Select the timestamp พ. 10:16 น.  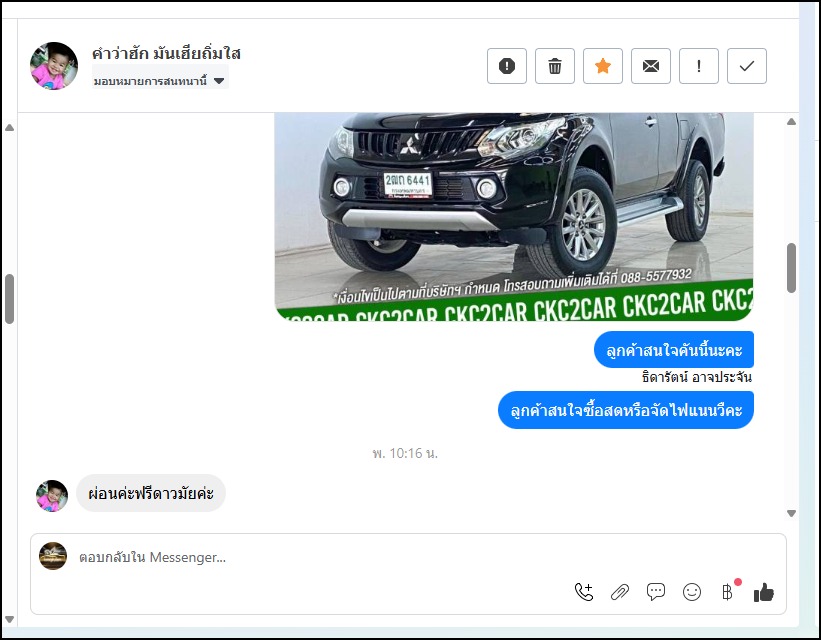405,453
